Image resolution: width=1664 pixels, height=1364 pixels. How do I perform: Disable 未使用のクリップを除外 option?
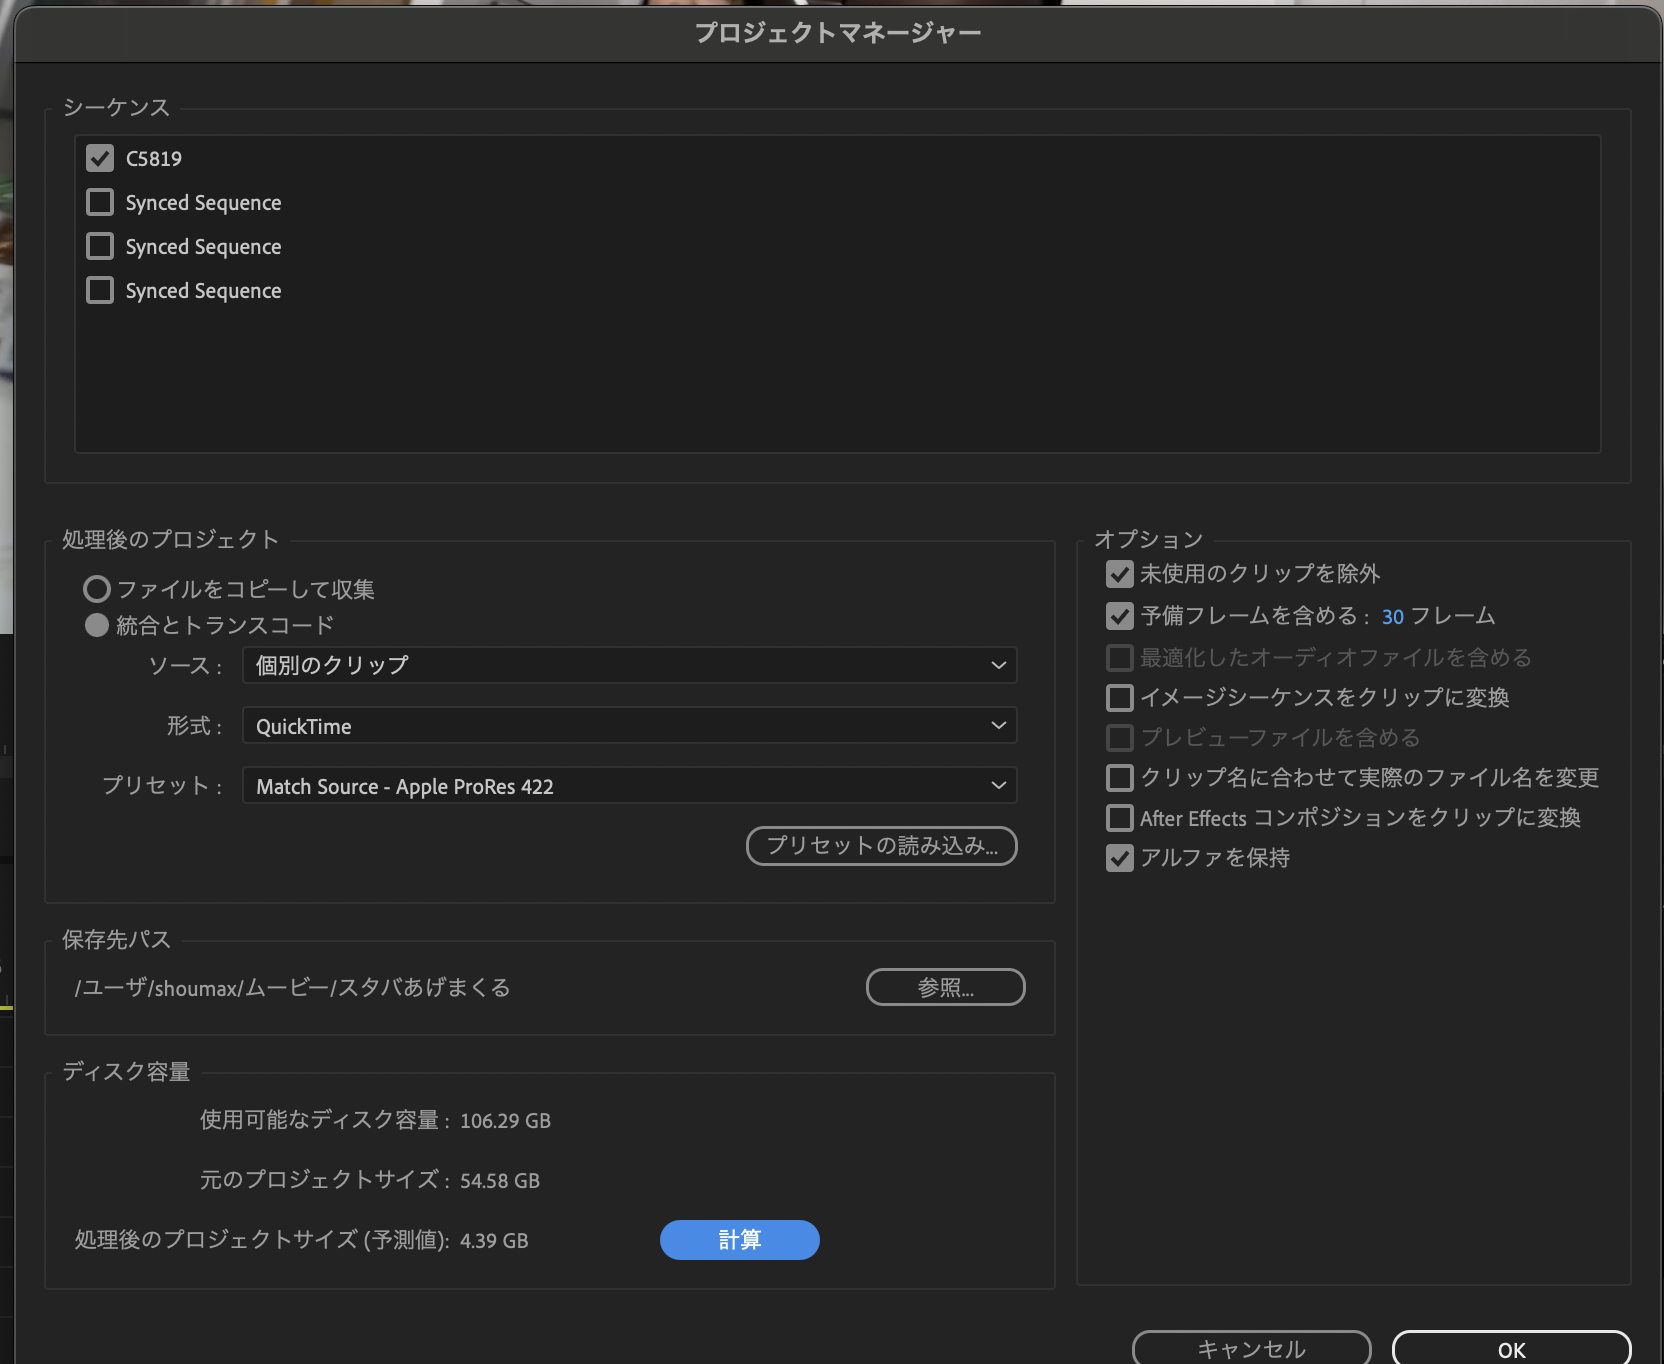1119,574
